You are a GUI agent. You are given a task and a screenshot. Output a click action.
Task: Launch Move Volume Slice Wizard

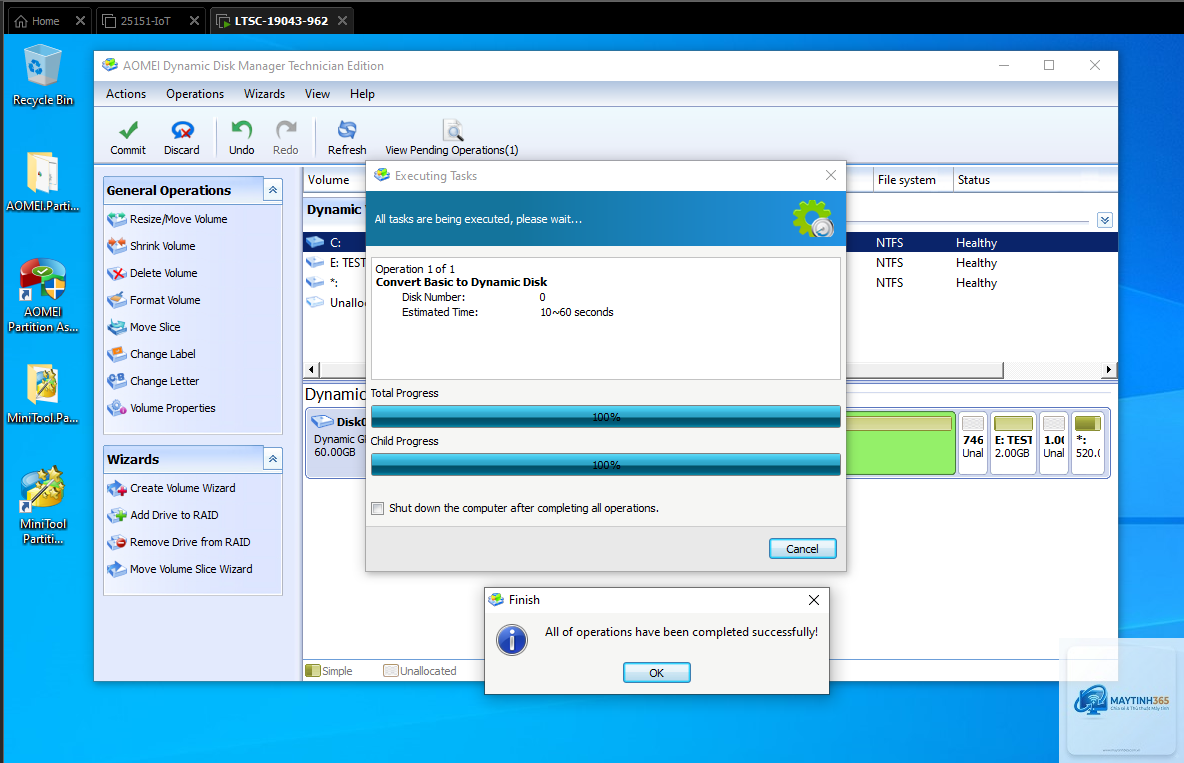pos(191,570)
